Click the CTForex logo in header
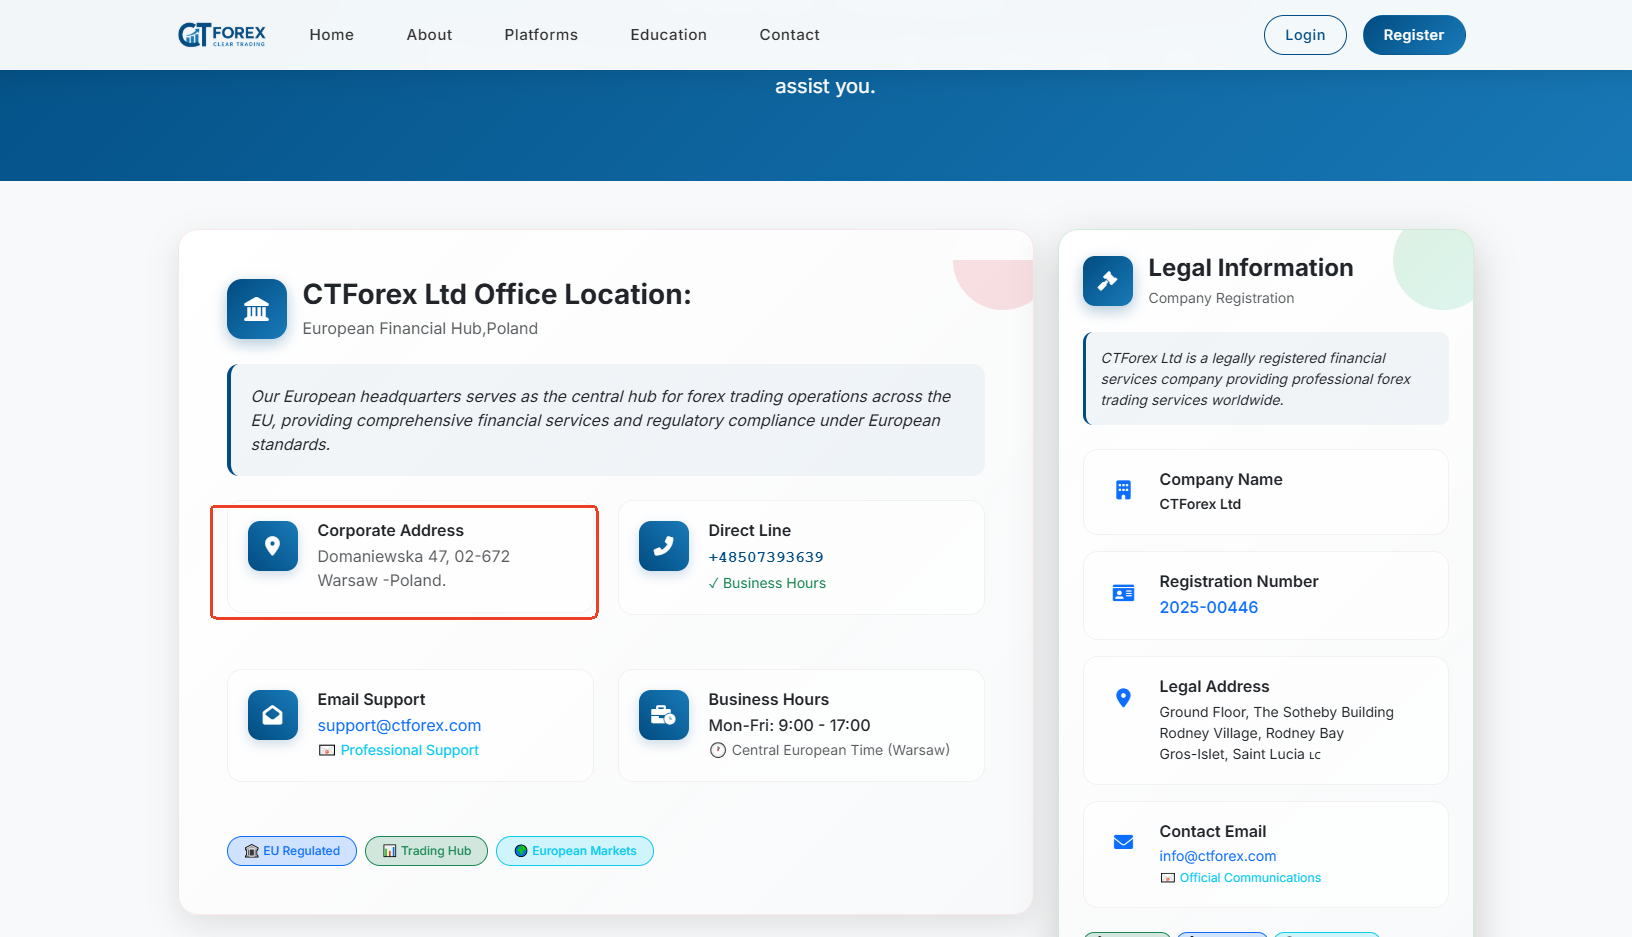Image resolution: width=1632 pixels, height=937 pixels. point(222,35)
